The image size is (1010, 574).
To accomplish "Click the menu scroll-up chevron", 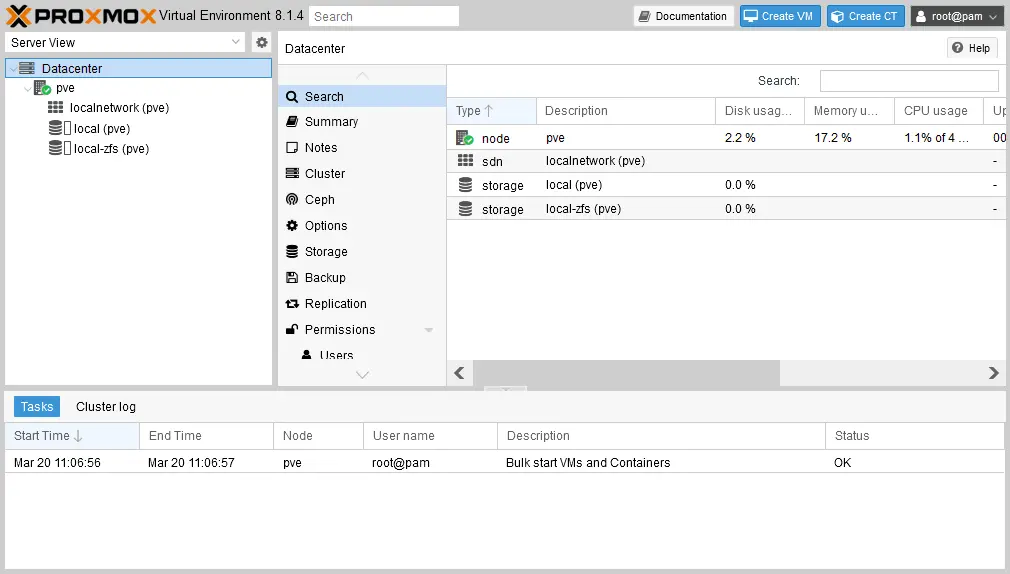I will [x=362, y=75].
